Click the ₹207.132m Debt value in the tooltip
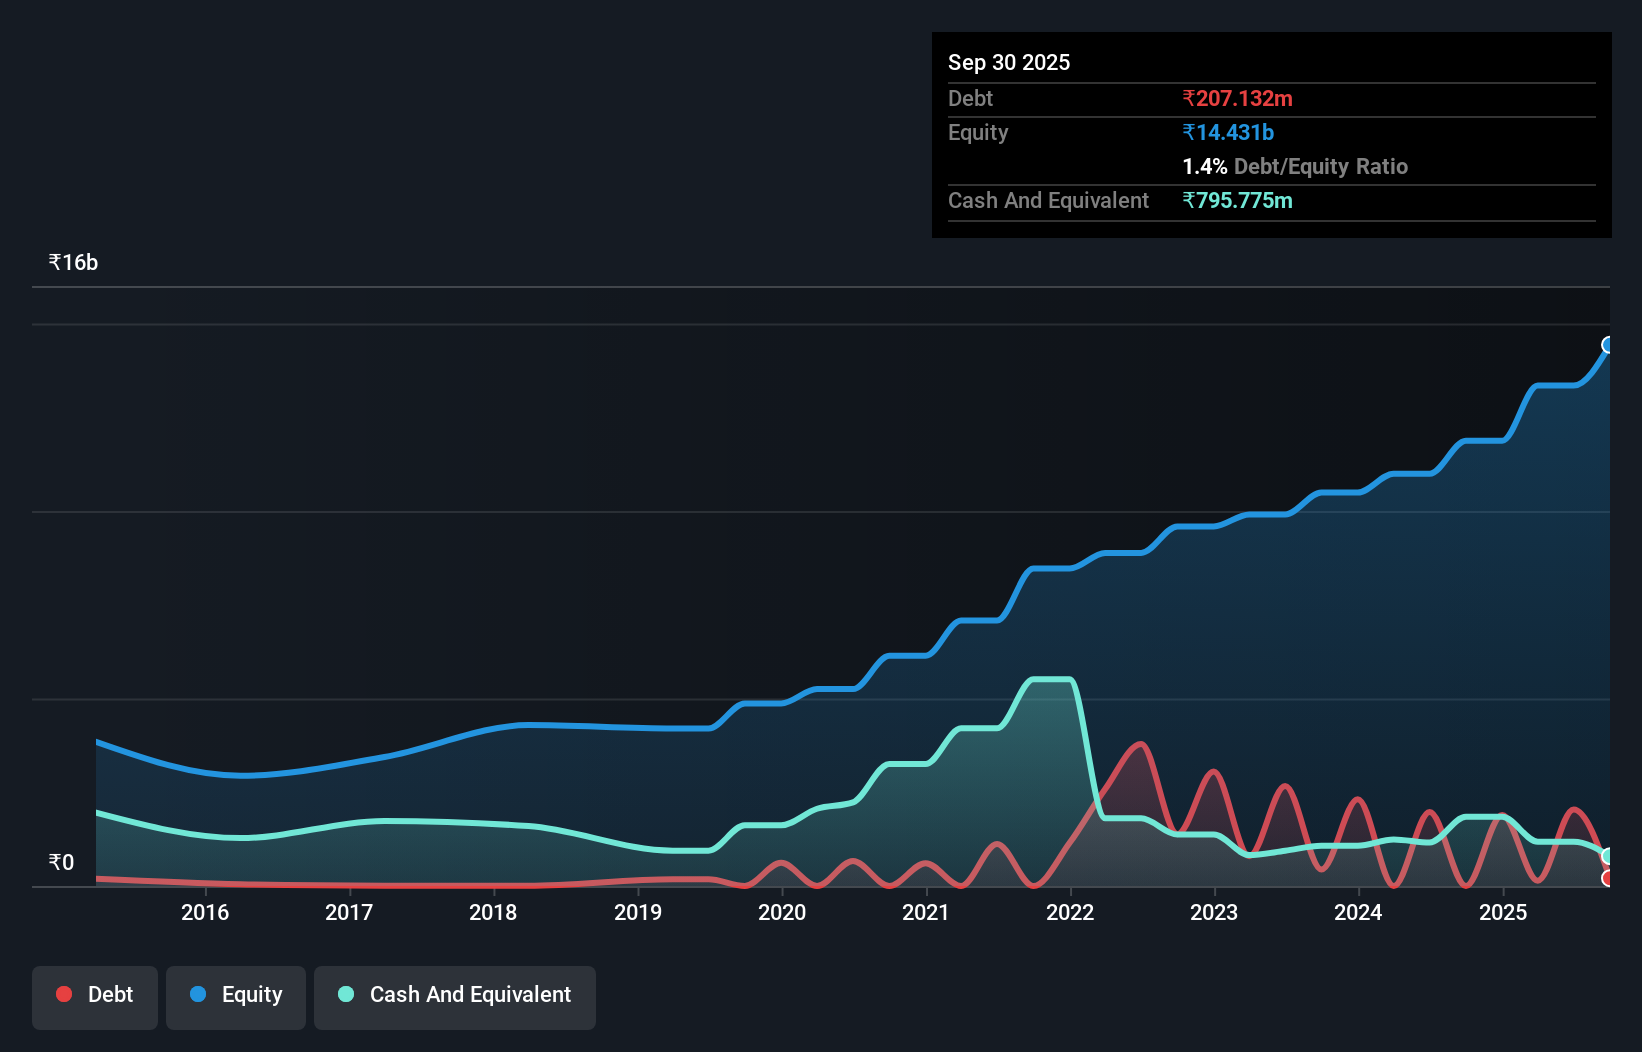 coord(1237,98)
